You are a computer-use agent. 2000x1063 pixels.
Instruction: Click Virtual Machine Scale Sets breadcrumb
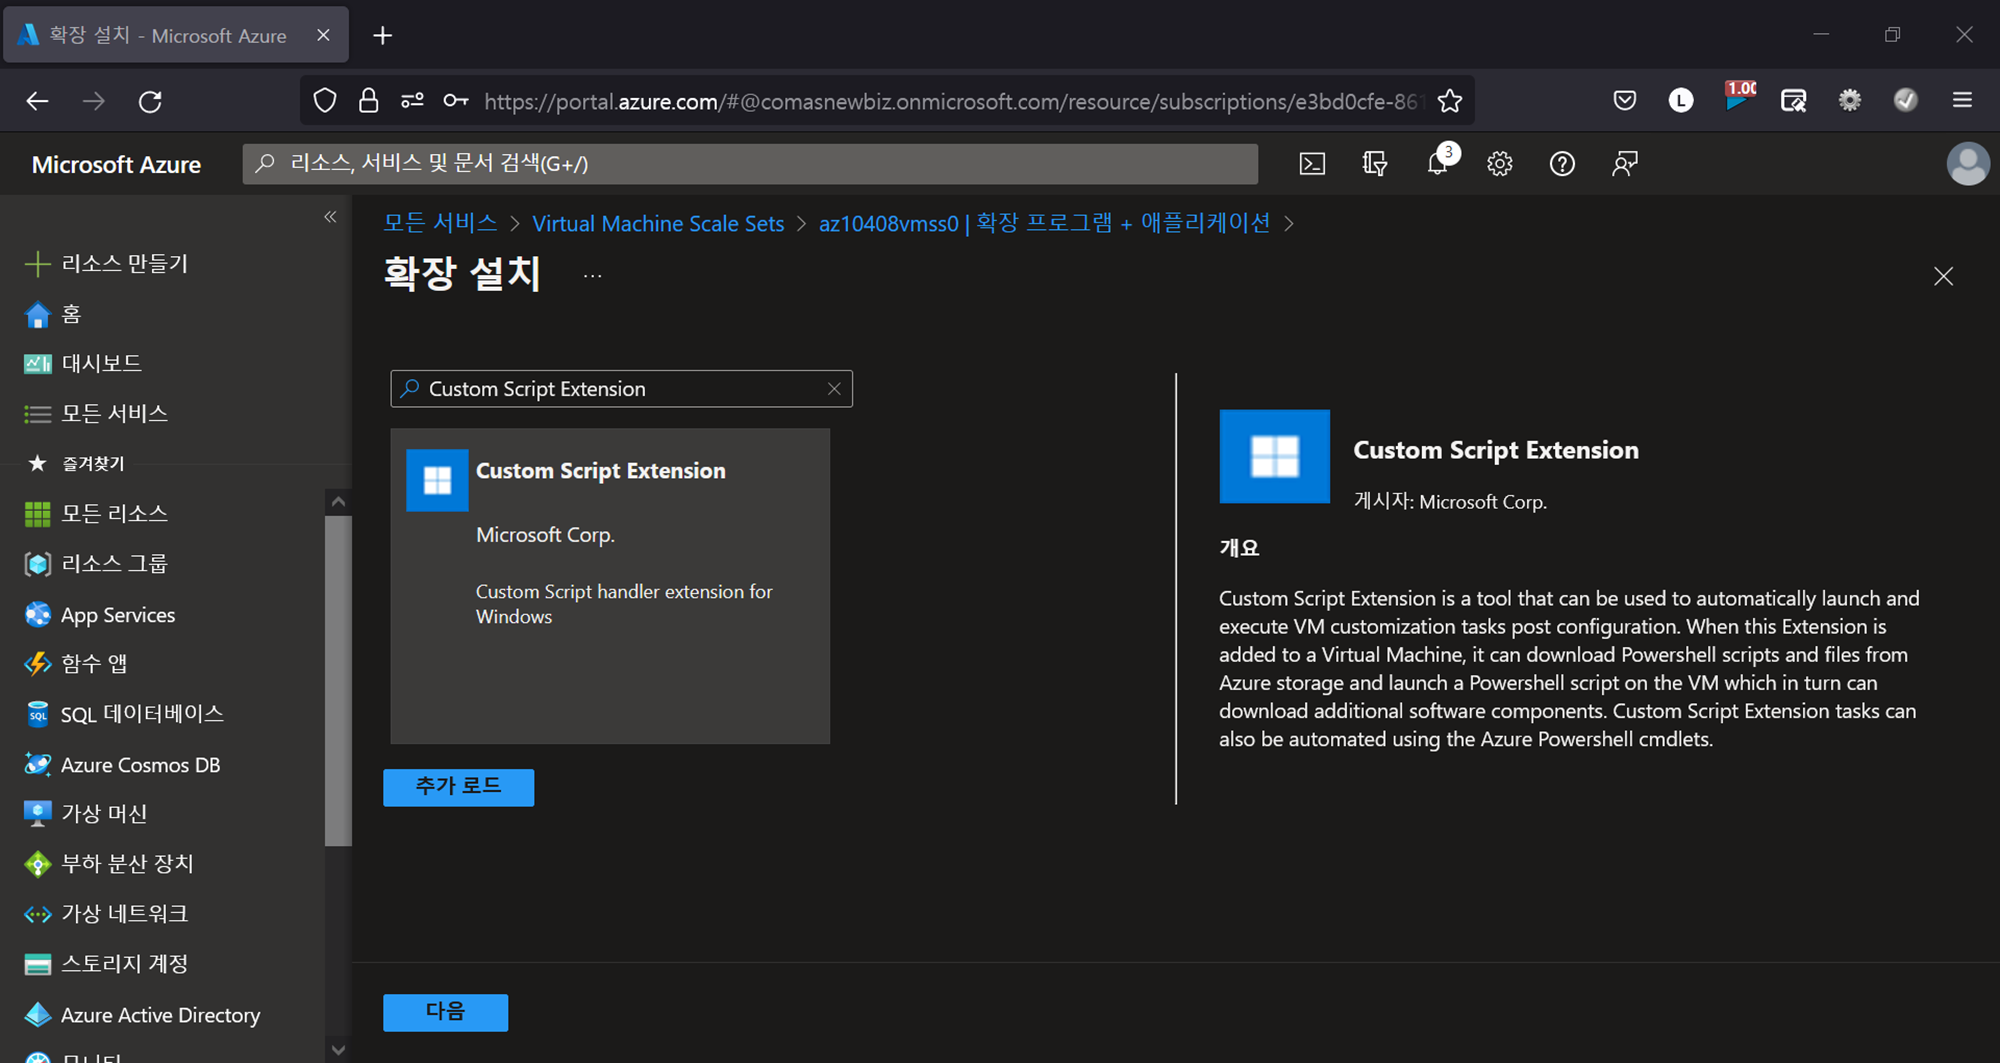click(658, 223)
